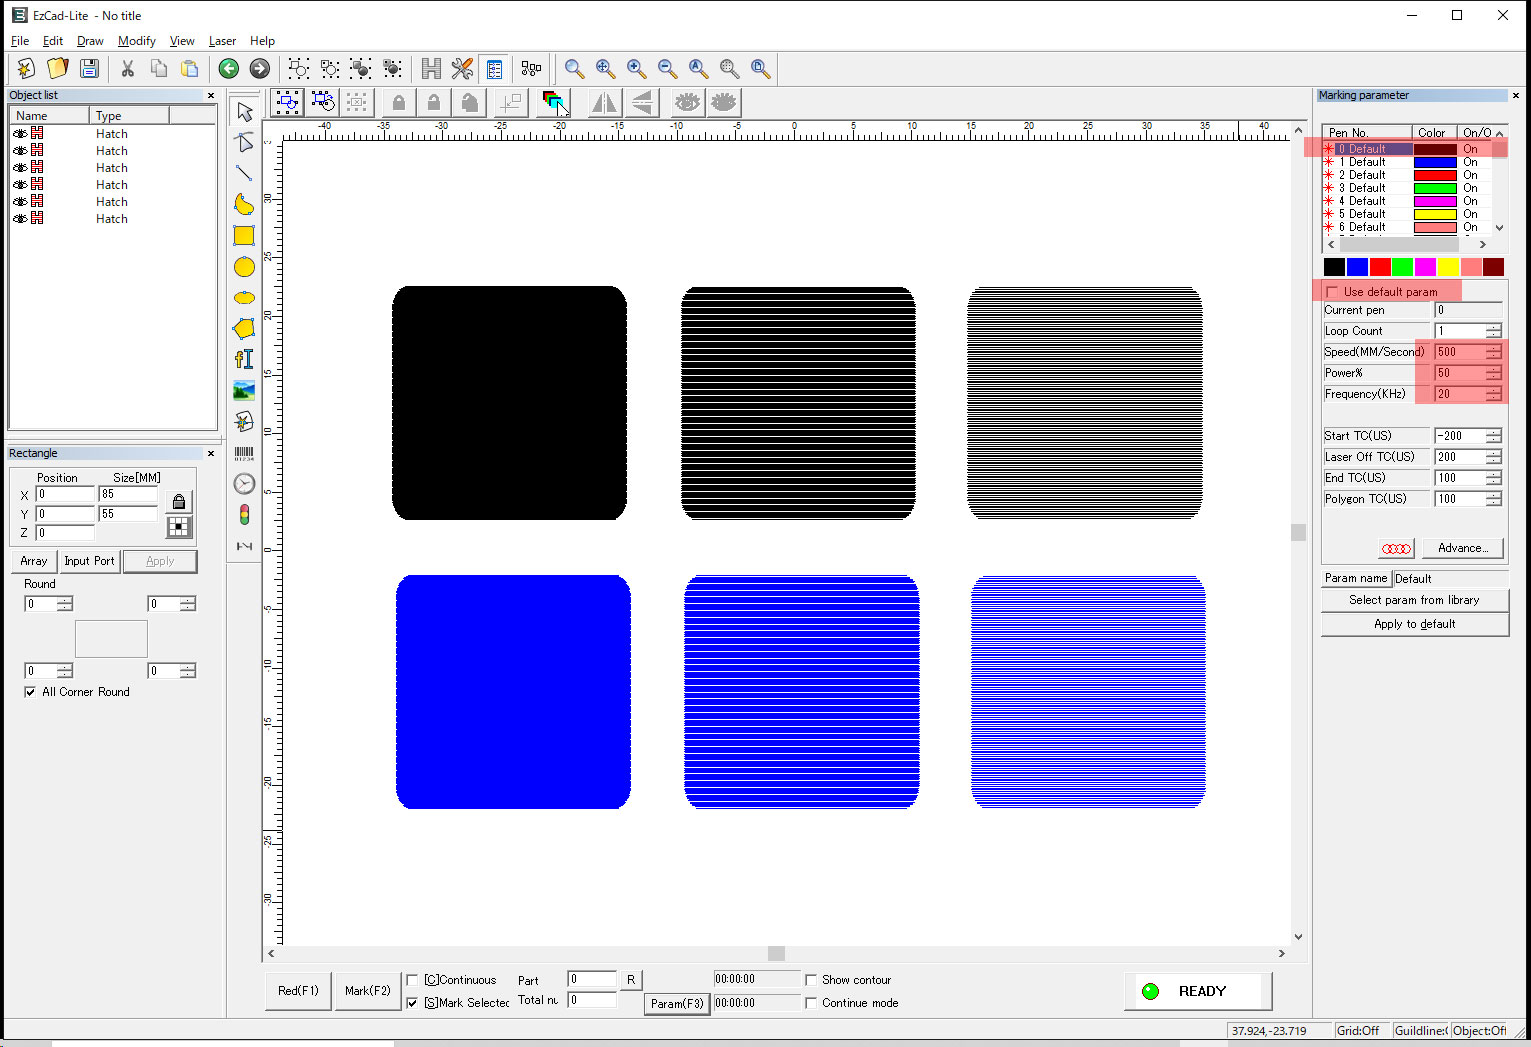The image size is (1531, 1047).
Task: Pick the barcode tool
Action: pyautogui.click(x=244, y=453)
